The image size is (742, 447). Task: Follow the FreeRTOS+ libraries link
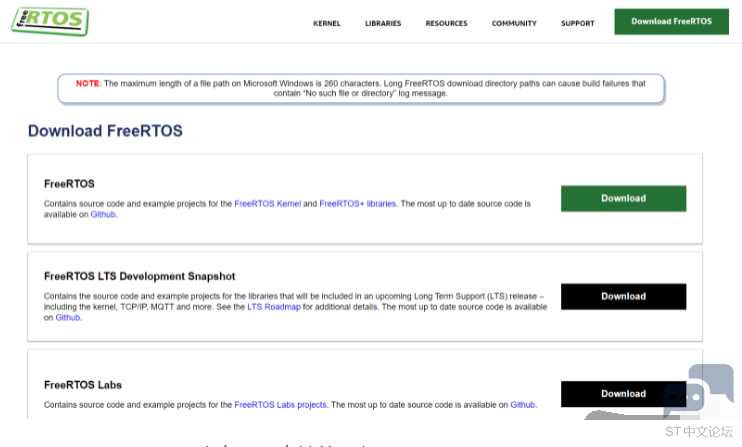(358, 203)
